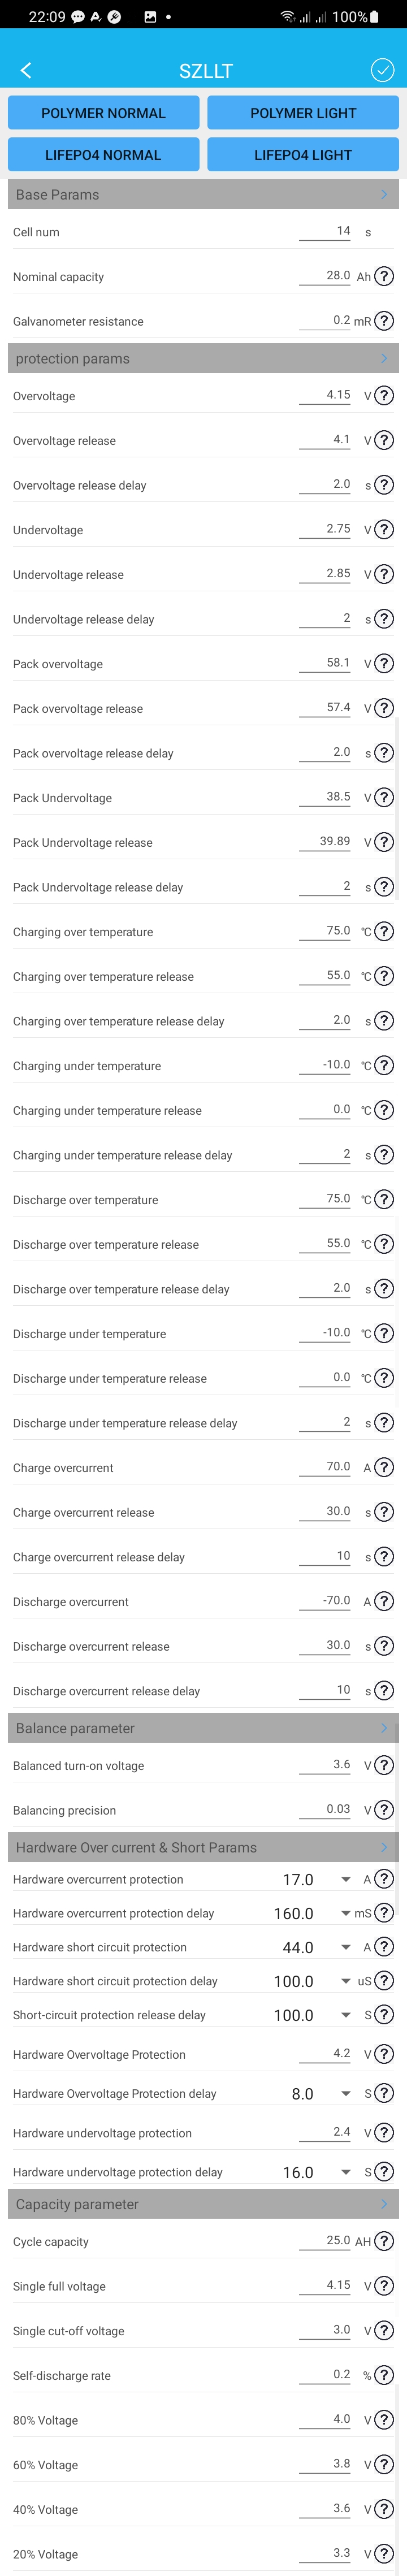The image size is (407, 2576).
Task: Tap the back arrow icon
Action: point(26,70)
